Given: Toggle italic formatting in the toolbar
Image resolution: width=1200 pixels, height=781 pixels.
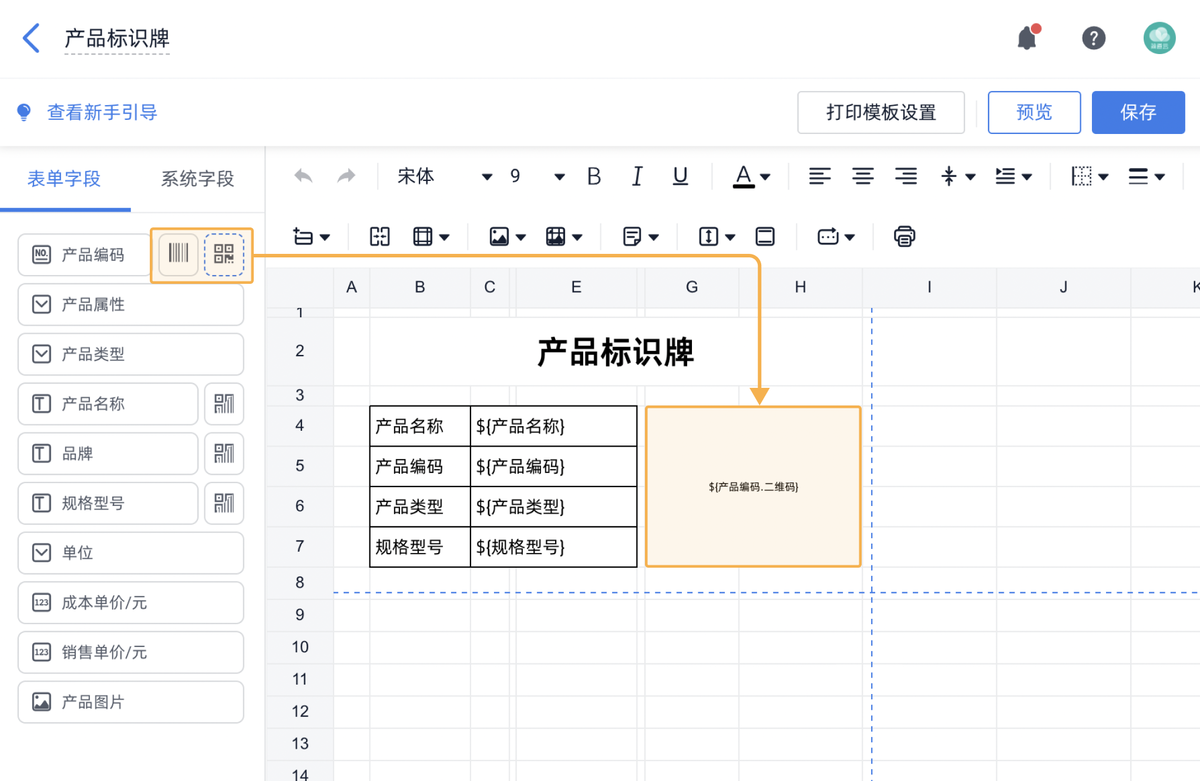Looking at the screenshot, I should tap(637, 176).
